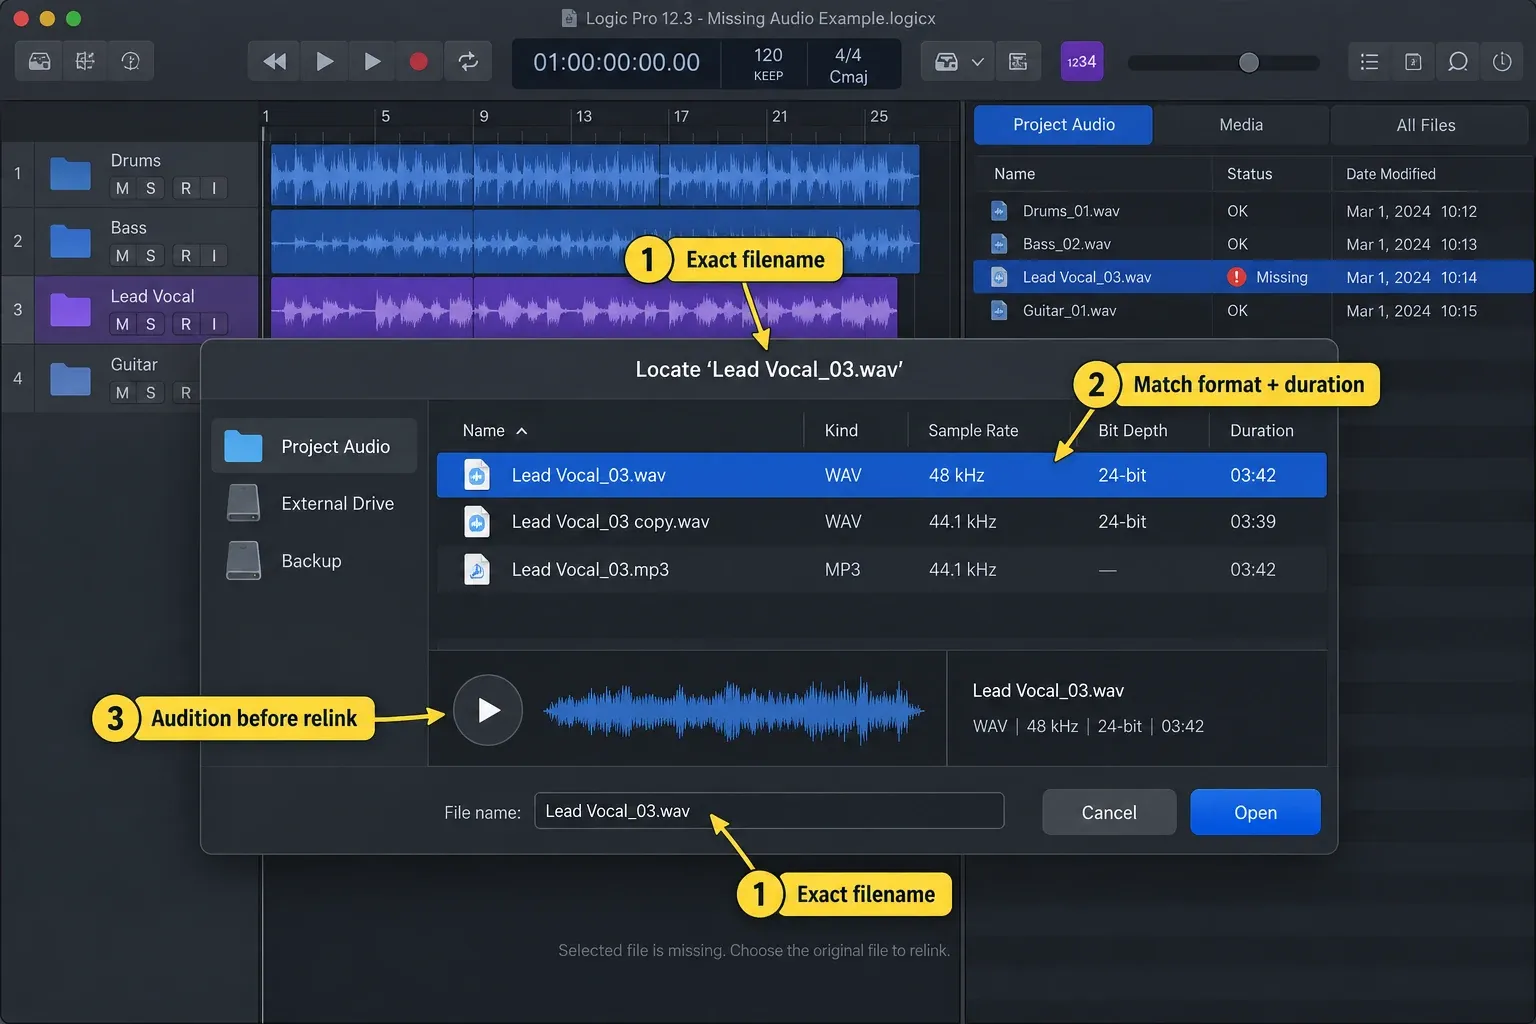Open the 4/4 time signature popup
This screenshot has width=1536, height=1024.
tap(848, 55)
